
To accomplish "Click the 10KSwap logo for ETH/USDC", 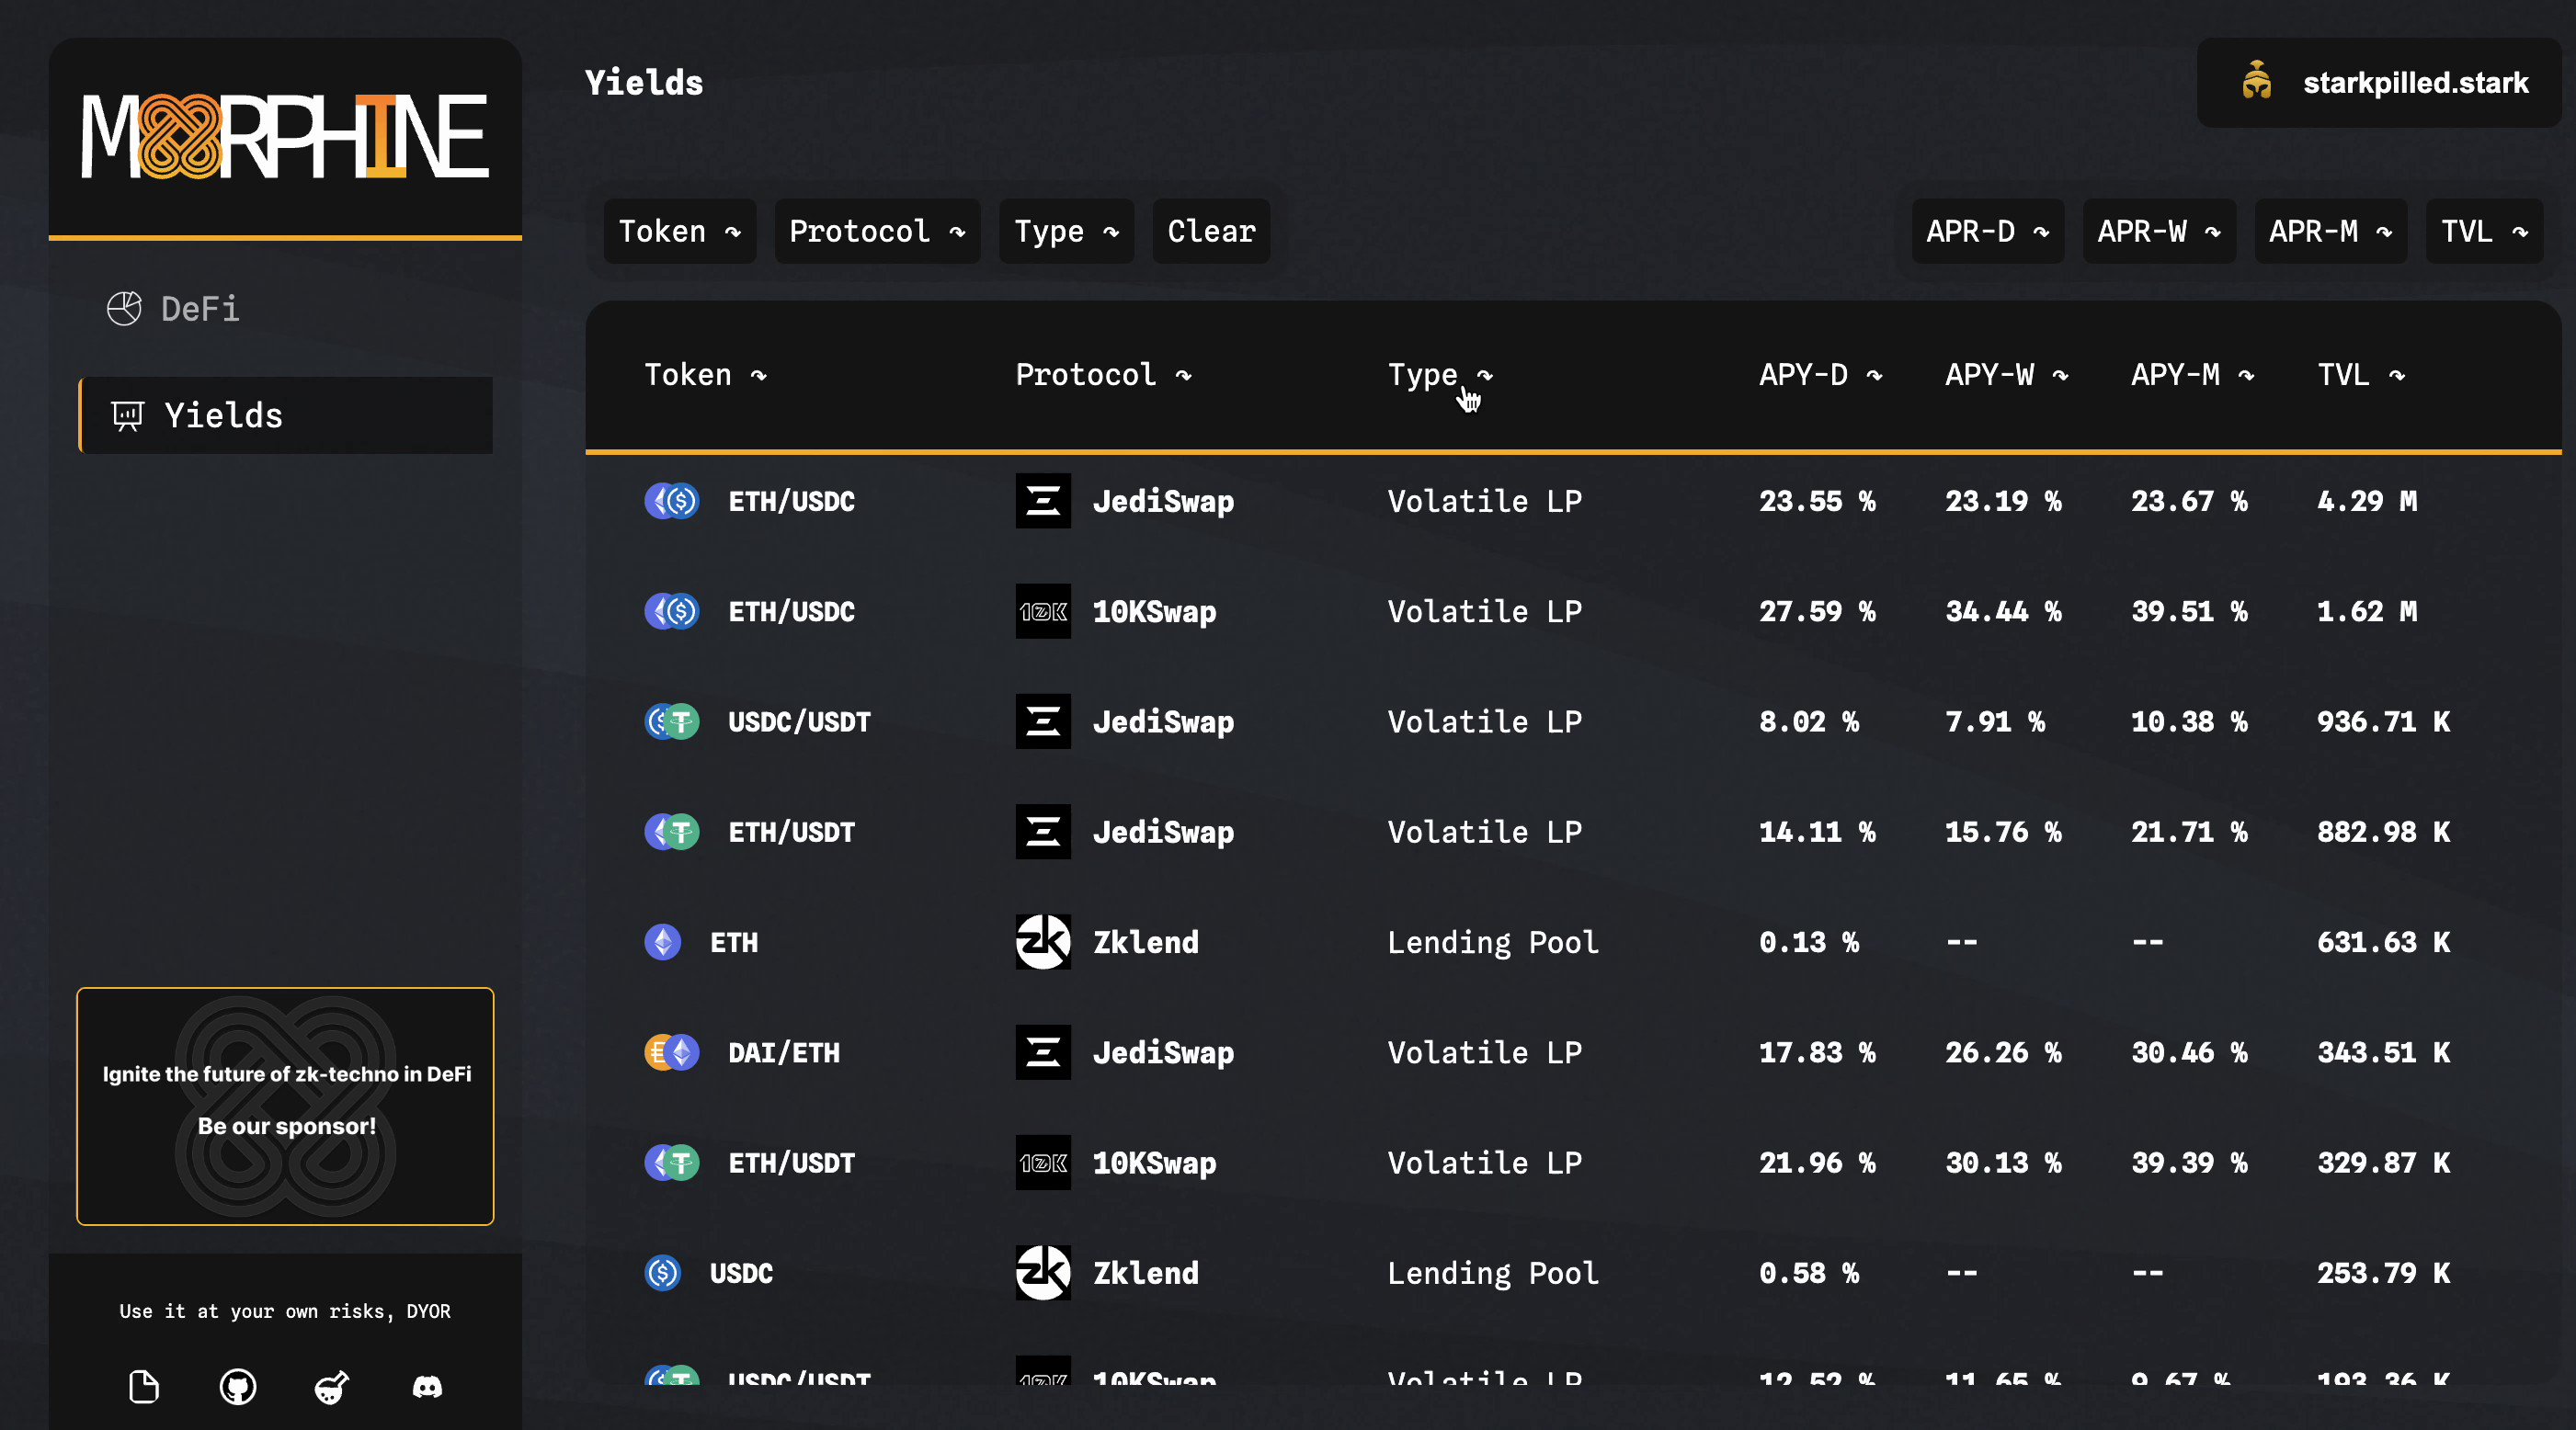I will tap(1043, 611).
